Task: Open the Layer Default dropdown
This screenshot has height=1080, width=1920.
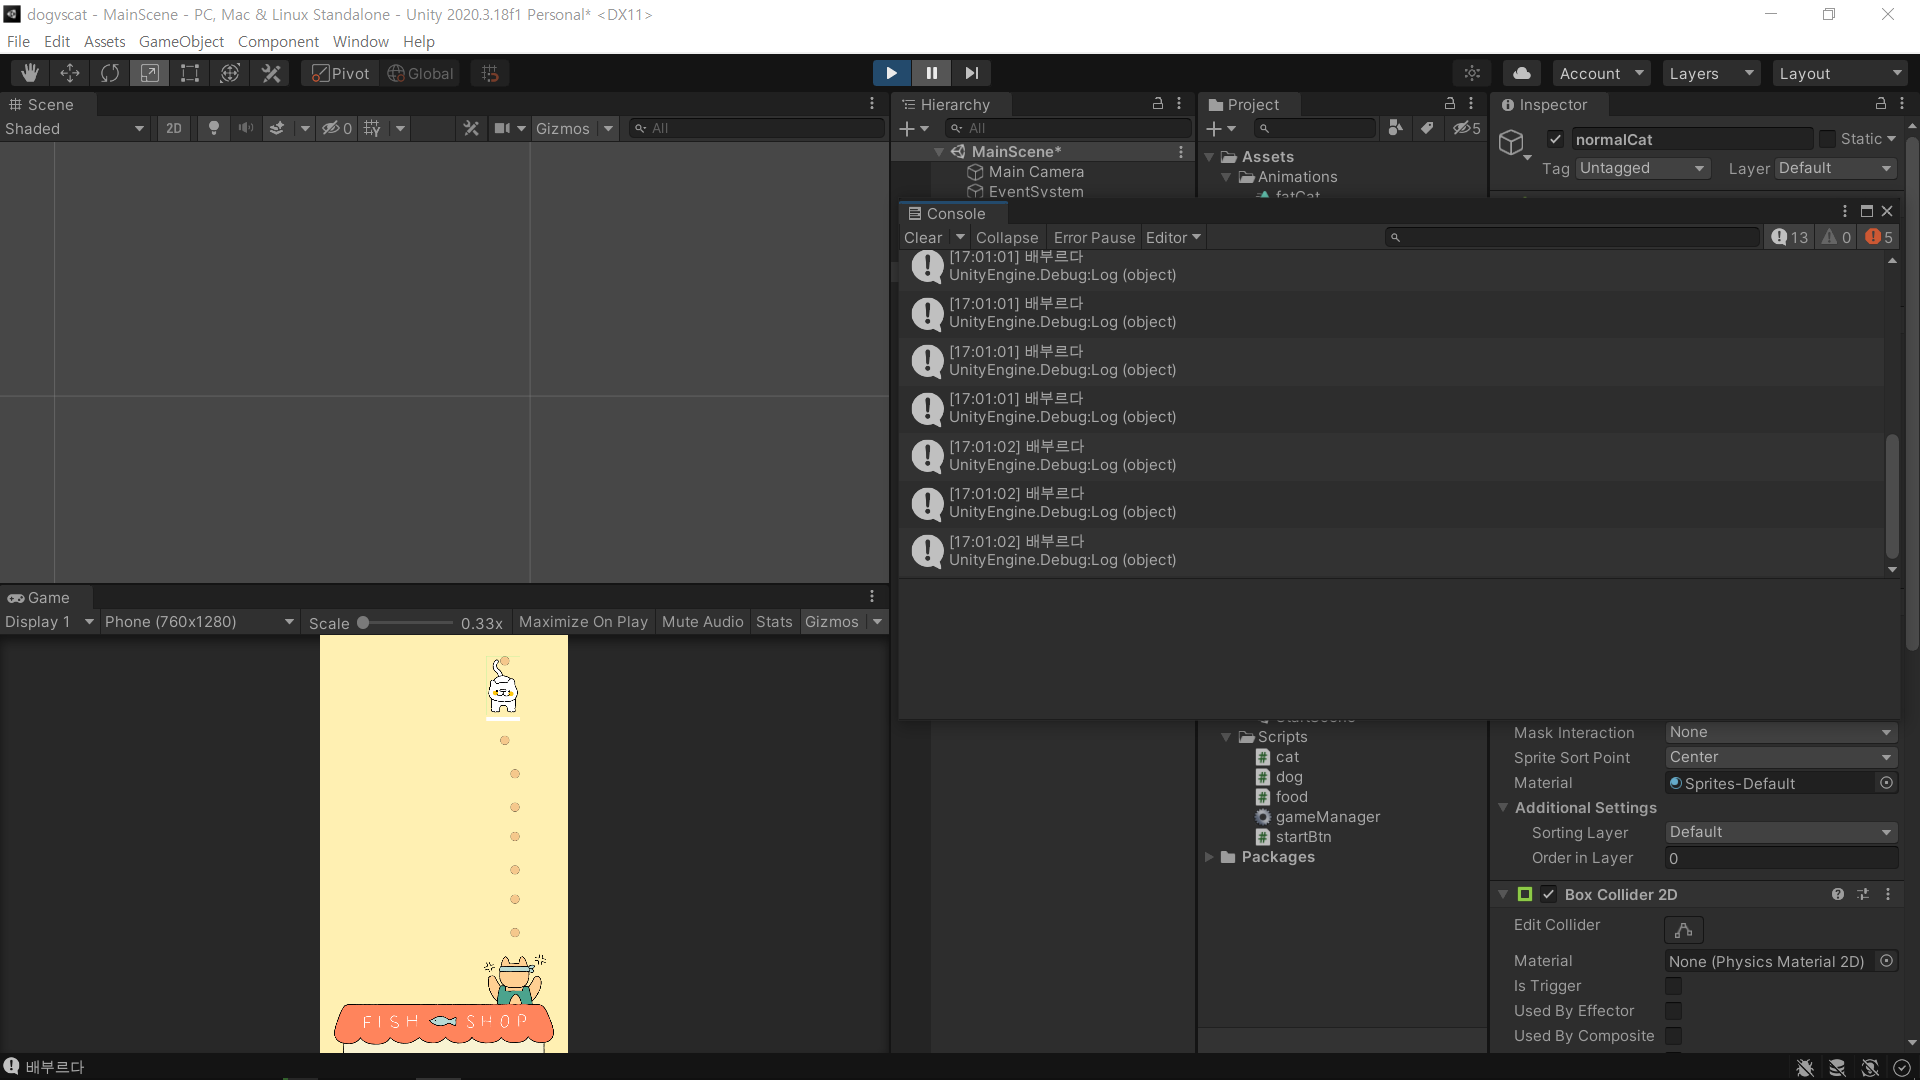Action: 1836,168
